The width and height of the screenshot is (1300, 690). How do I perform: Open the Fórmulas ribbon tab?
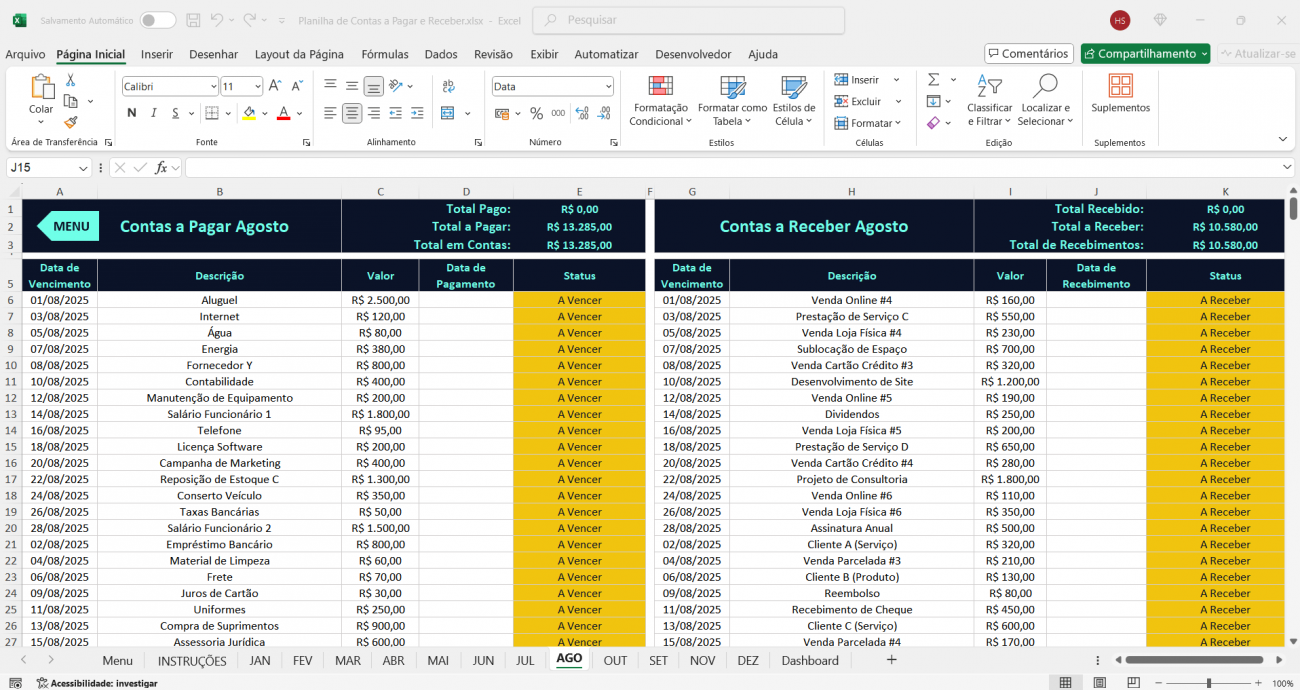pyautogui.click(x=385, y=54)
